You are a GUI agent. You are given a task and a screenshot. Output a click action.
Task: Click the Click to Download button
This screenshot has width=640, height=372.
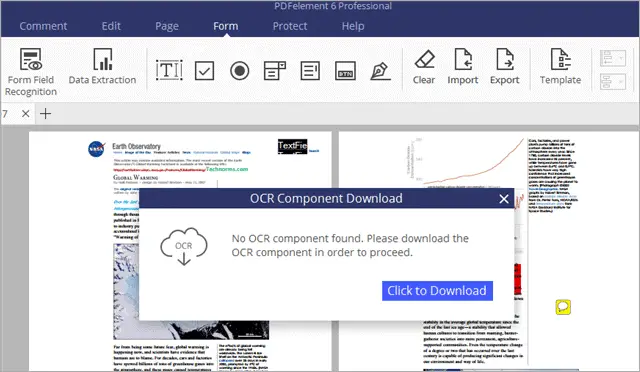point(437,291)
